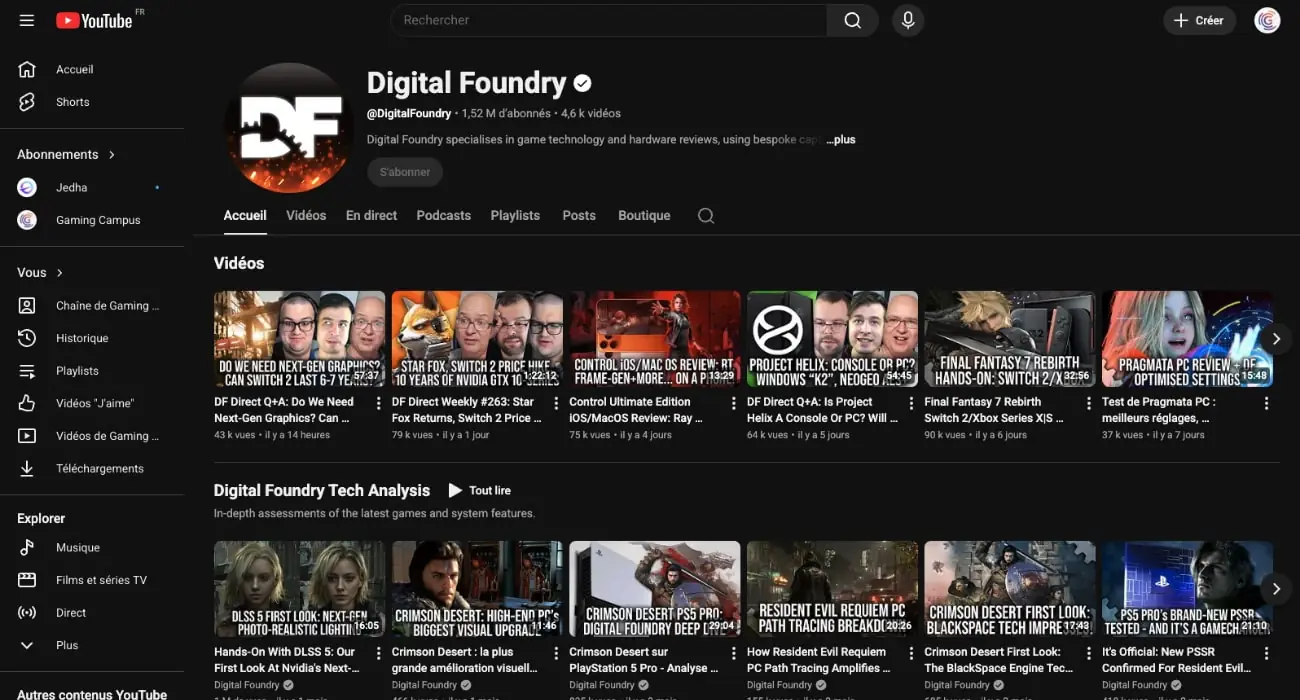Viewport: 1300px width, 700px height.
Task: Go to Accueil in sidebar
Action: point(92,69)
